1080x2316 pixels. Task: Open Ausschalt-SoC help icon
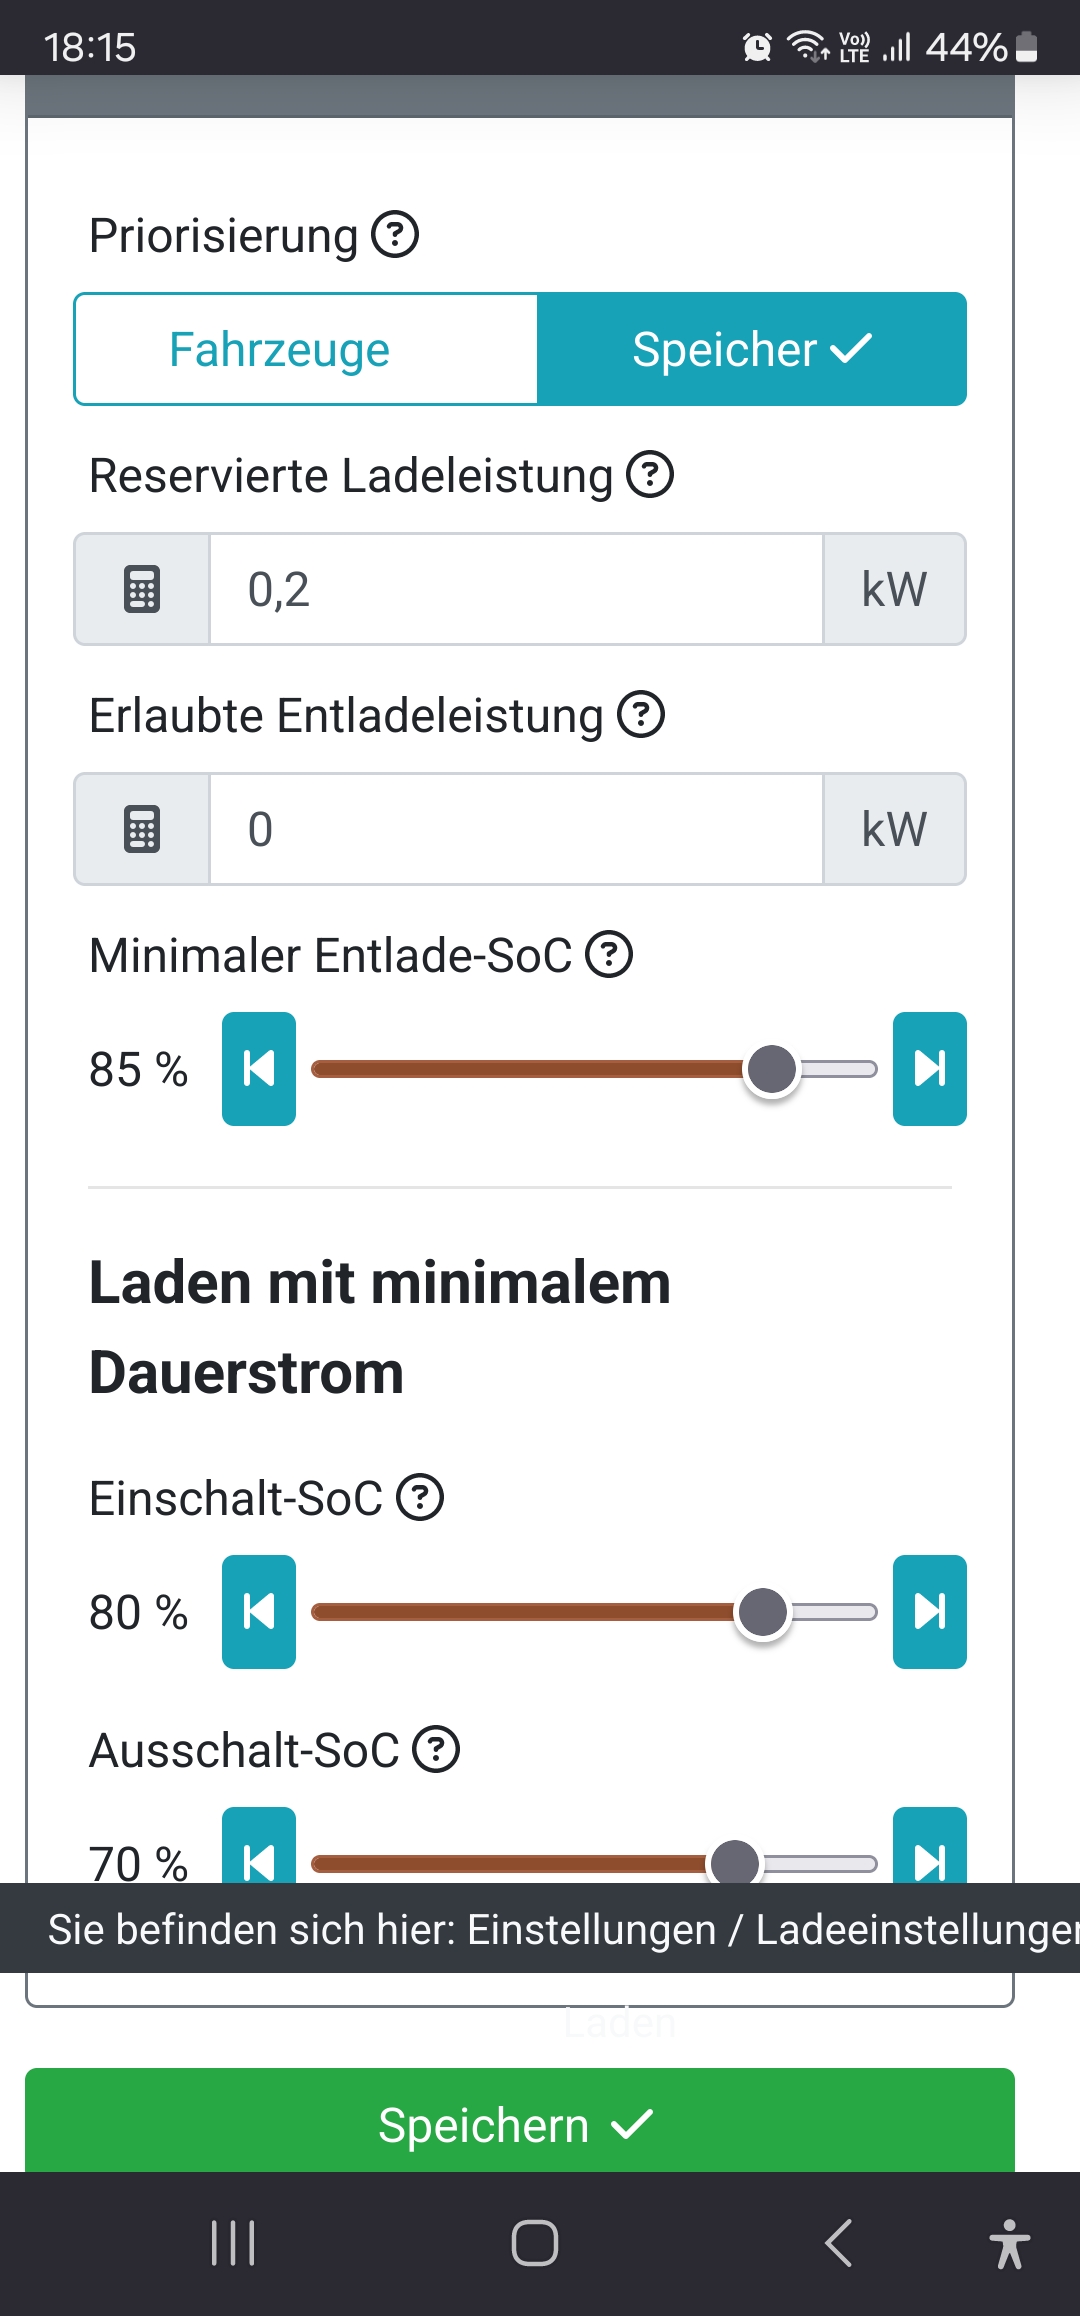[x=436, y=1750]
